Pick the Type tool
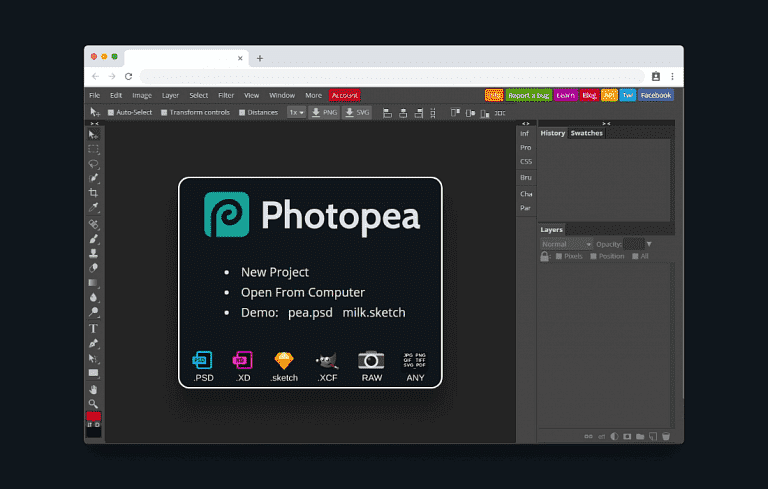Screen dimensions: 768x489 point(93,328)
